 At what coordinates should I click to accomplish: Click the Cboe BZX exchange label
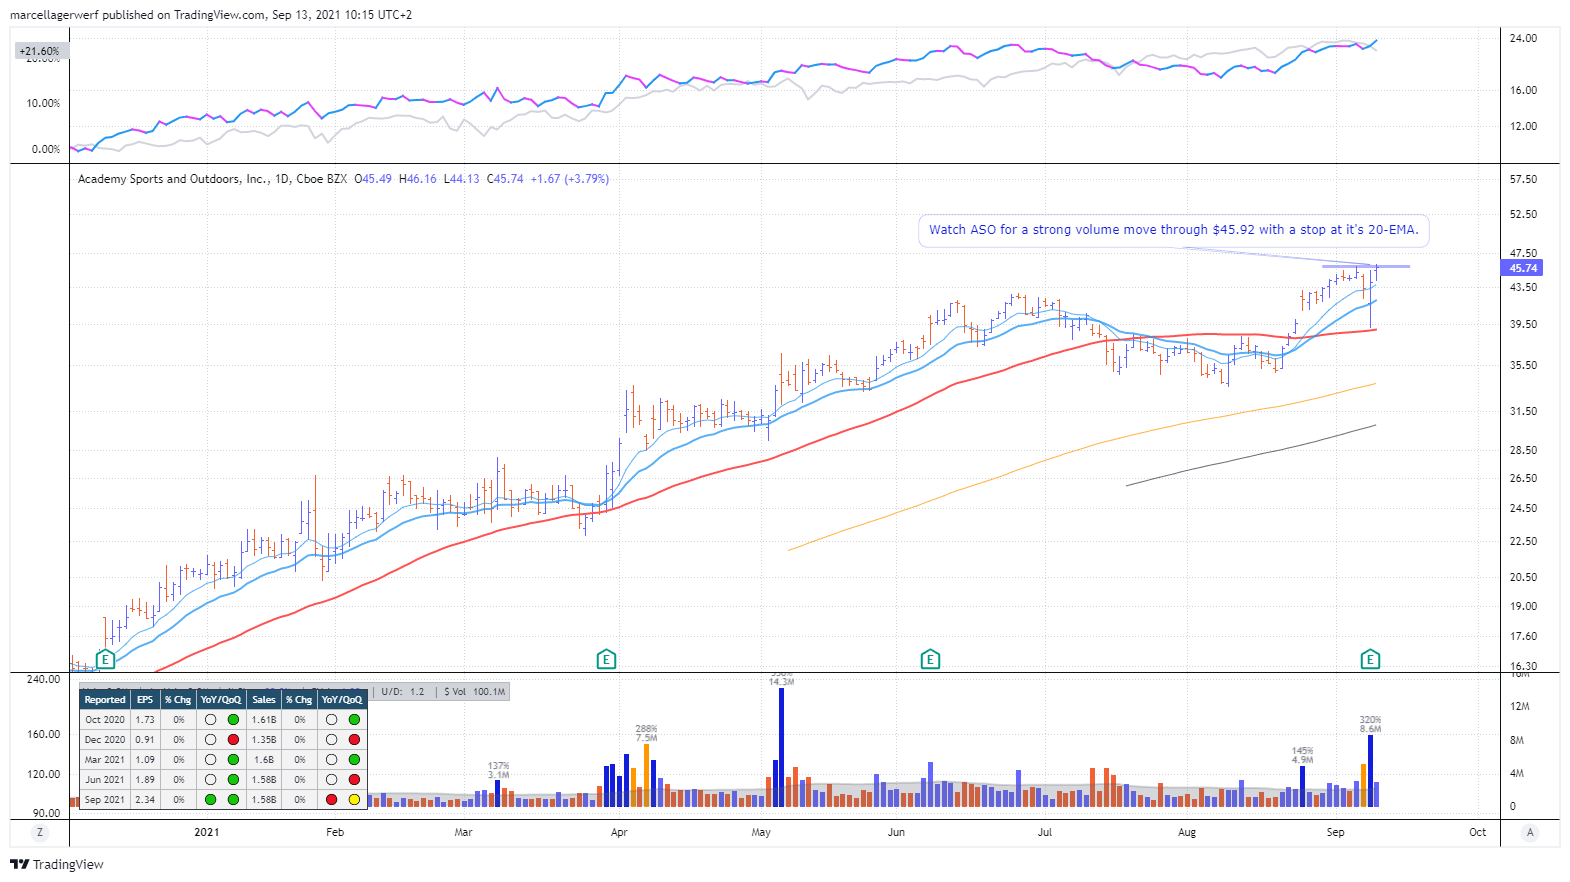tap(322, 179)
